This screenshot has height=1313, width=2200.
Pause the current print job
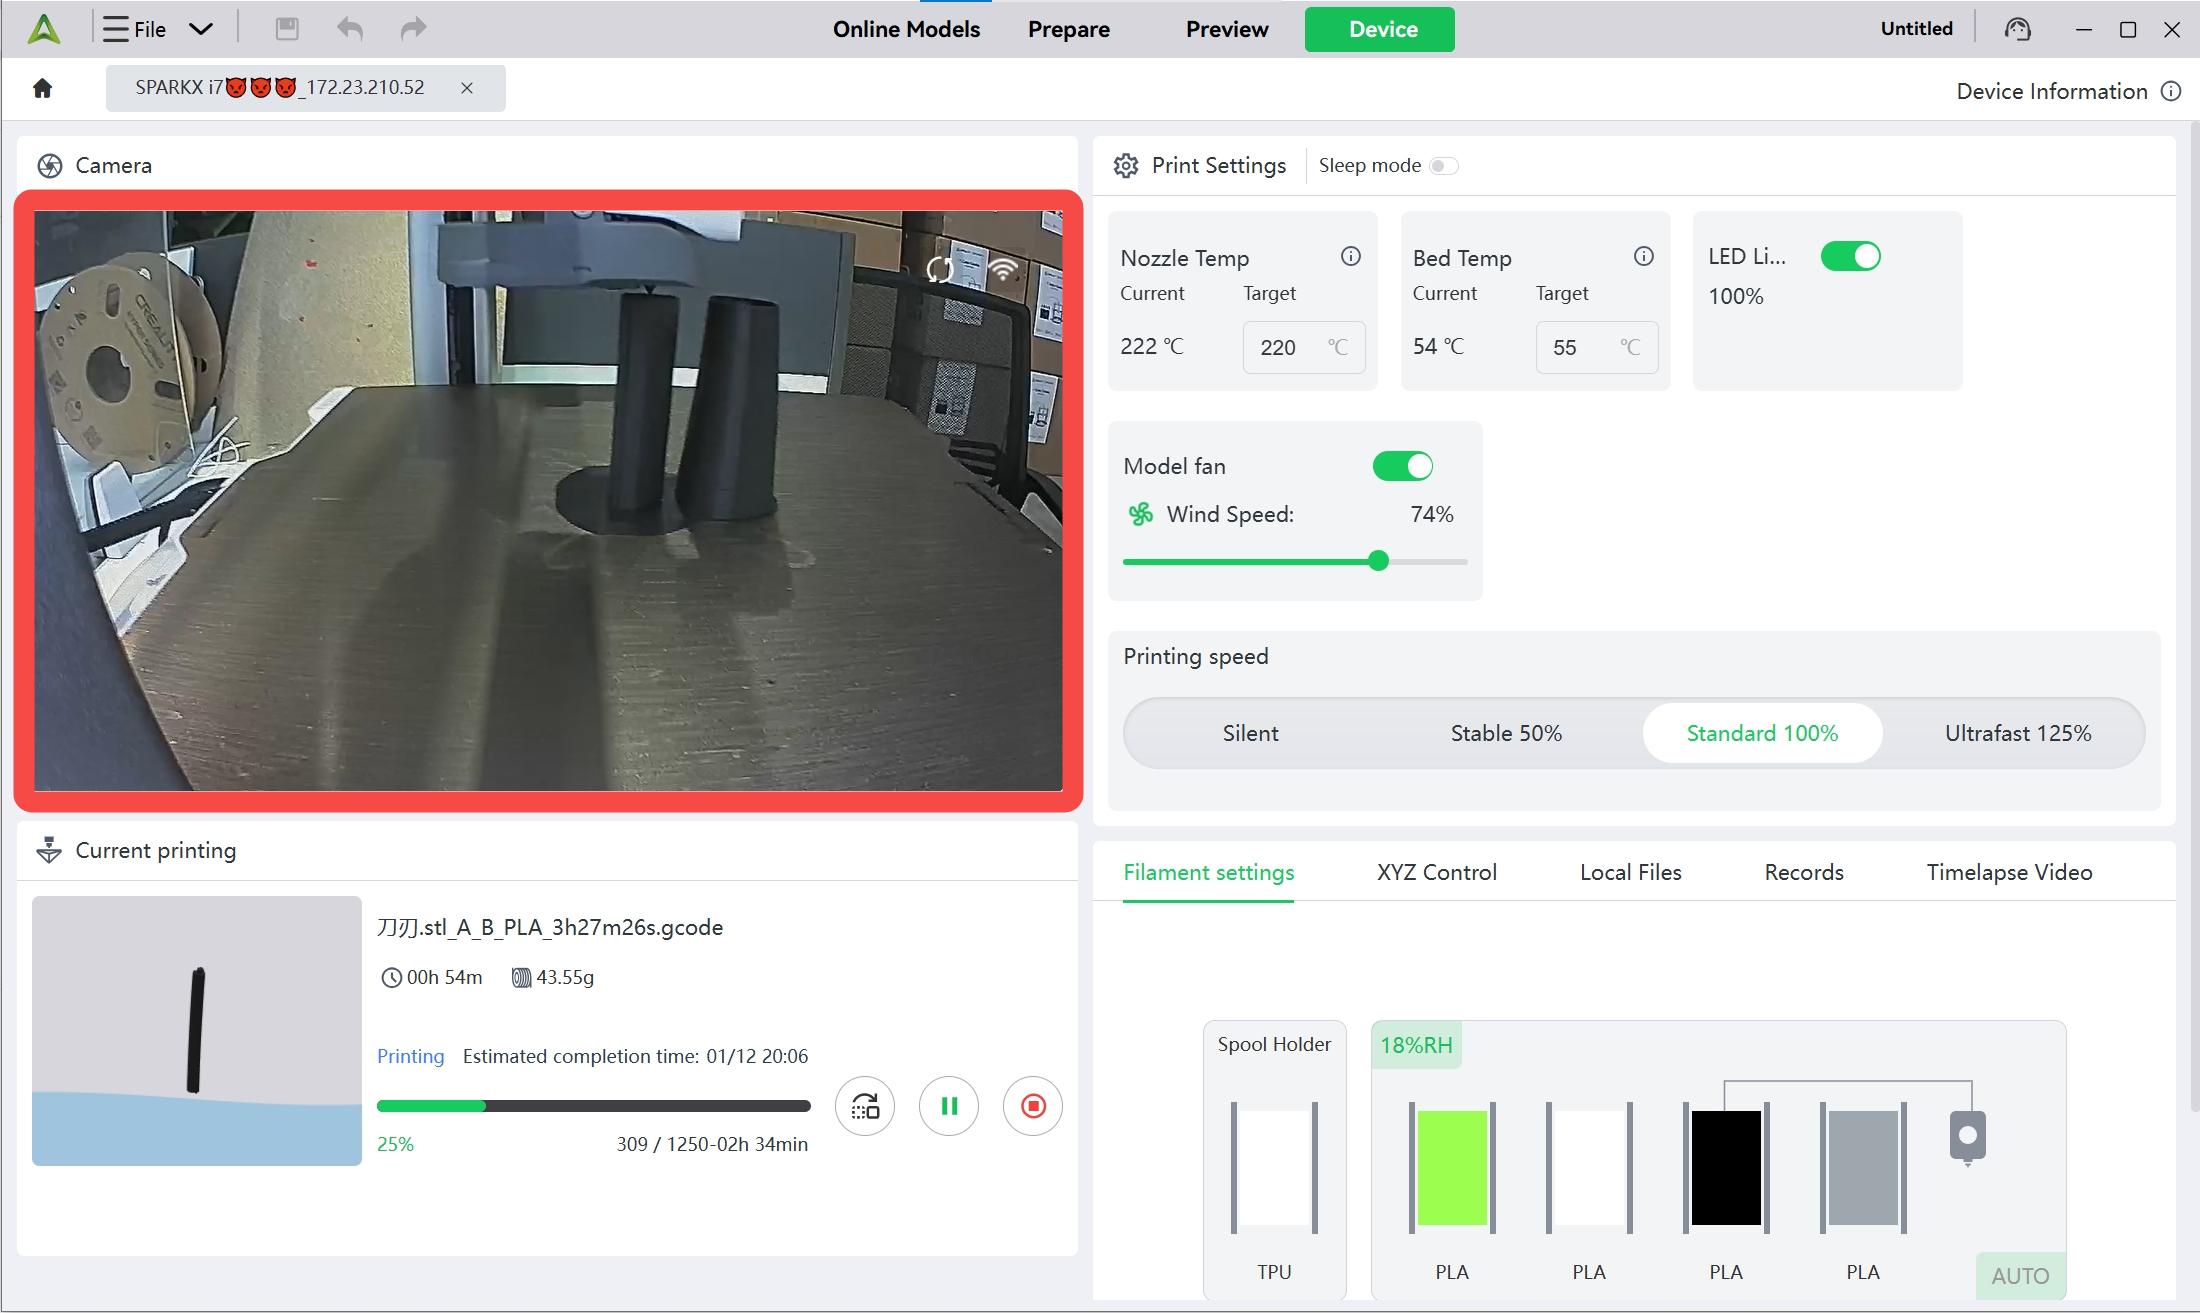(948, 1106)
